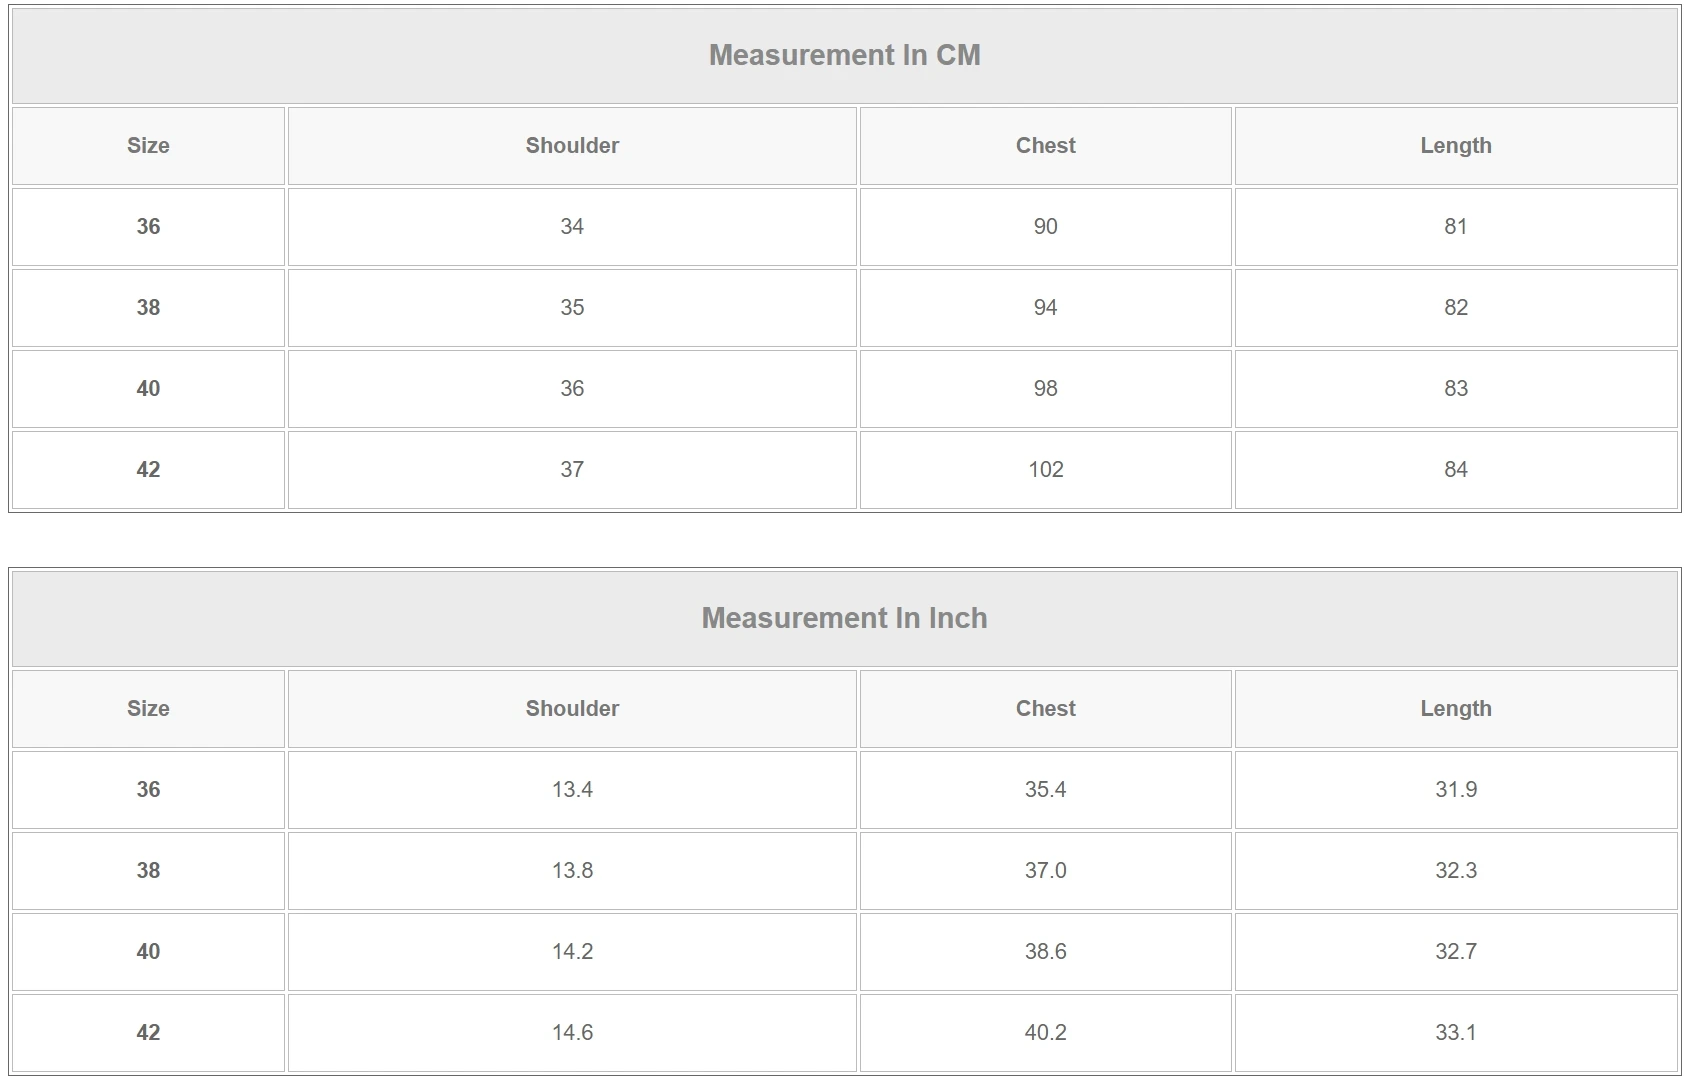Viewport: 1690px width, 1082px height.
Task: Select the shoulder value 14.6 cell
Action: tap(572, 1033)
